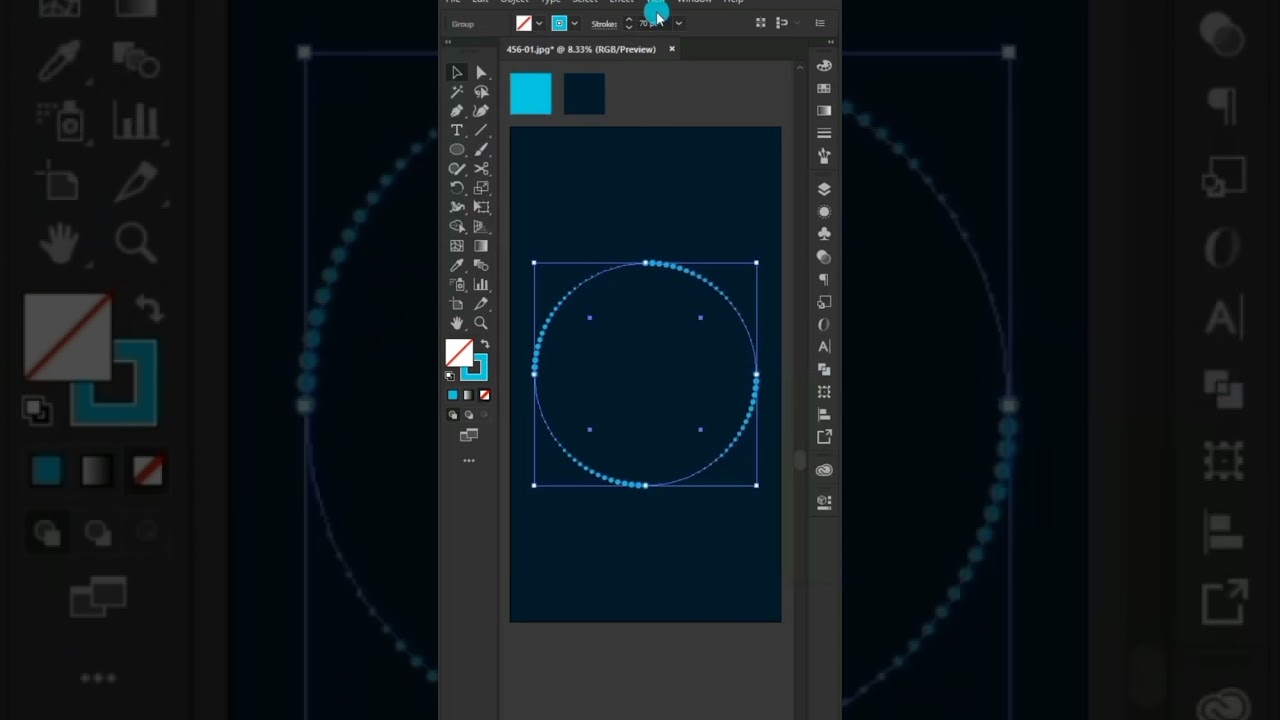Image resolution: width=1280 pixels, height=720 pixels.
Task: Select the Direct Selection tool
Action: click(x=481, y=72)
